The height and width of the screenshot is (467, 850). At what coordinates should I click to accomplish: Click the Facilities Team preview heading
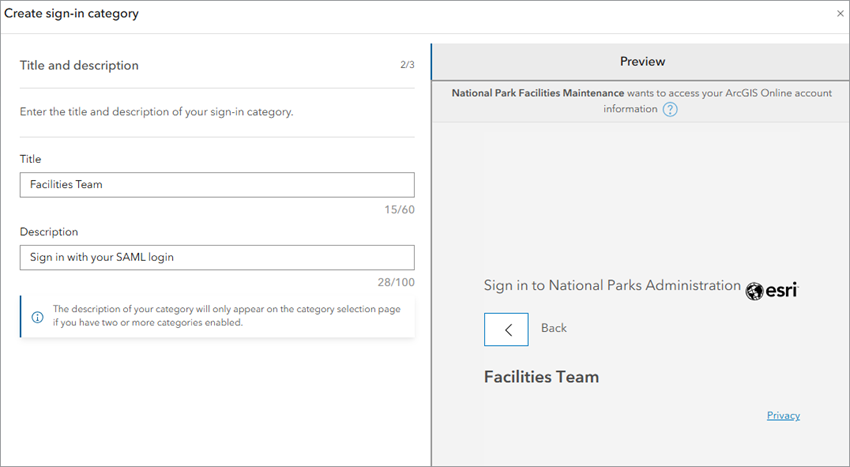[541, 377]
